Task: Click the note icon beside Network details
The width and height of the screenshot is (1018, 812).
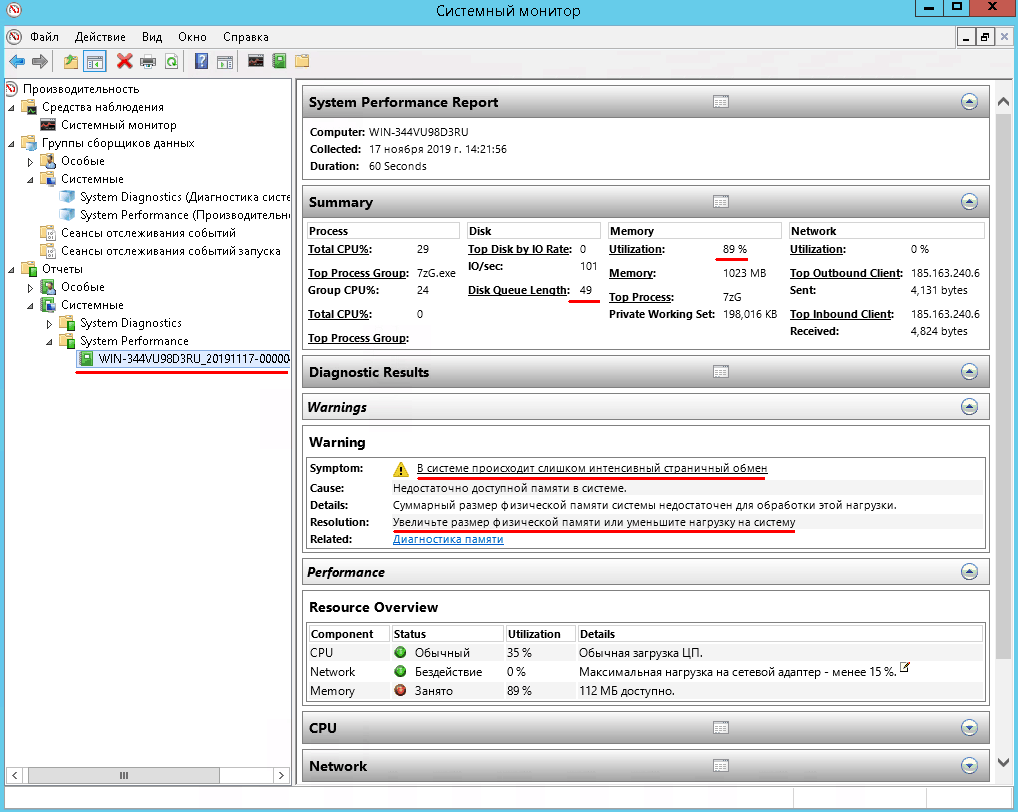Action: point(905,668)
